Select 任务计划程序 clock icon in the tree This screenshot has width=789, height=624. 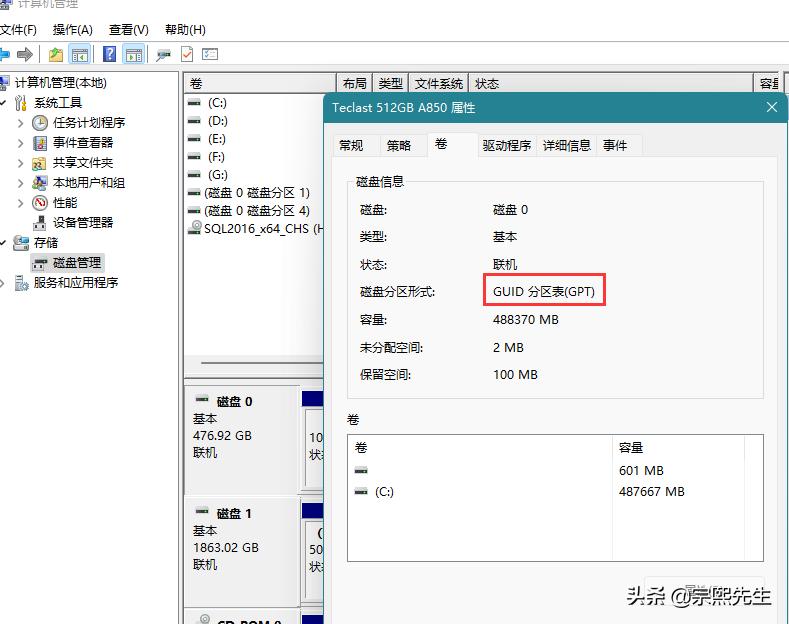click(40, 123)
